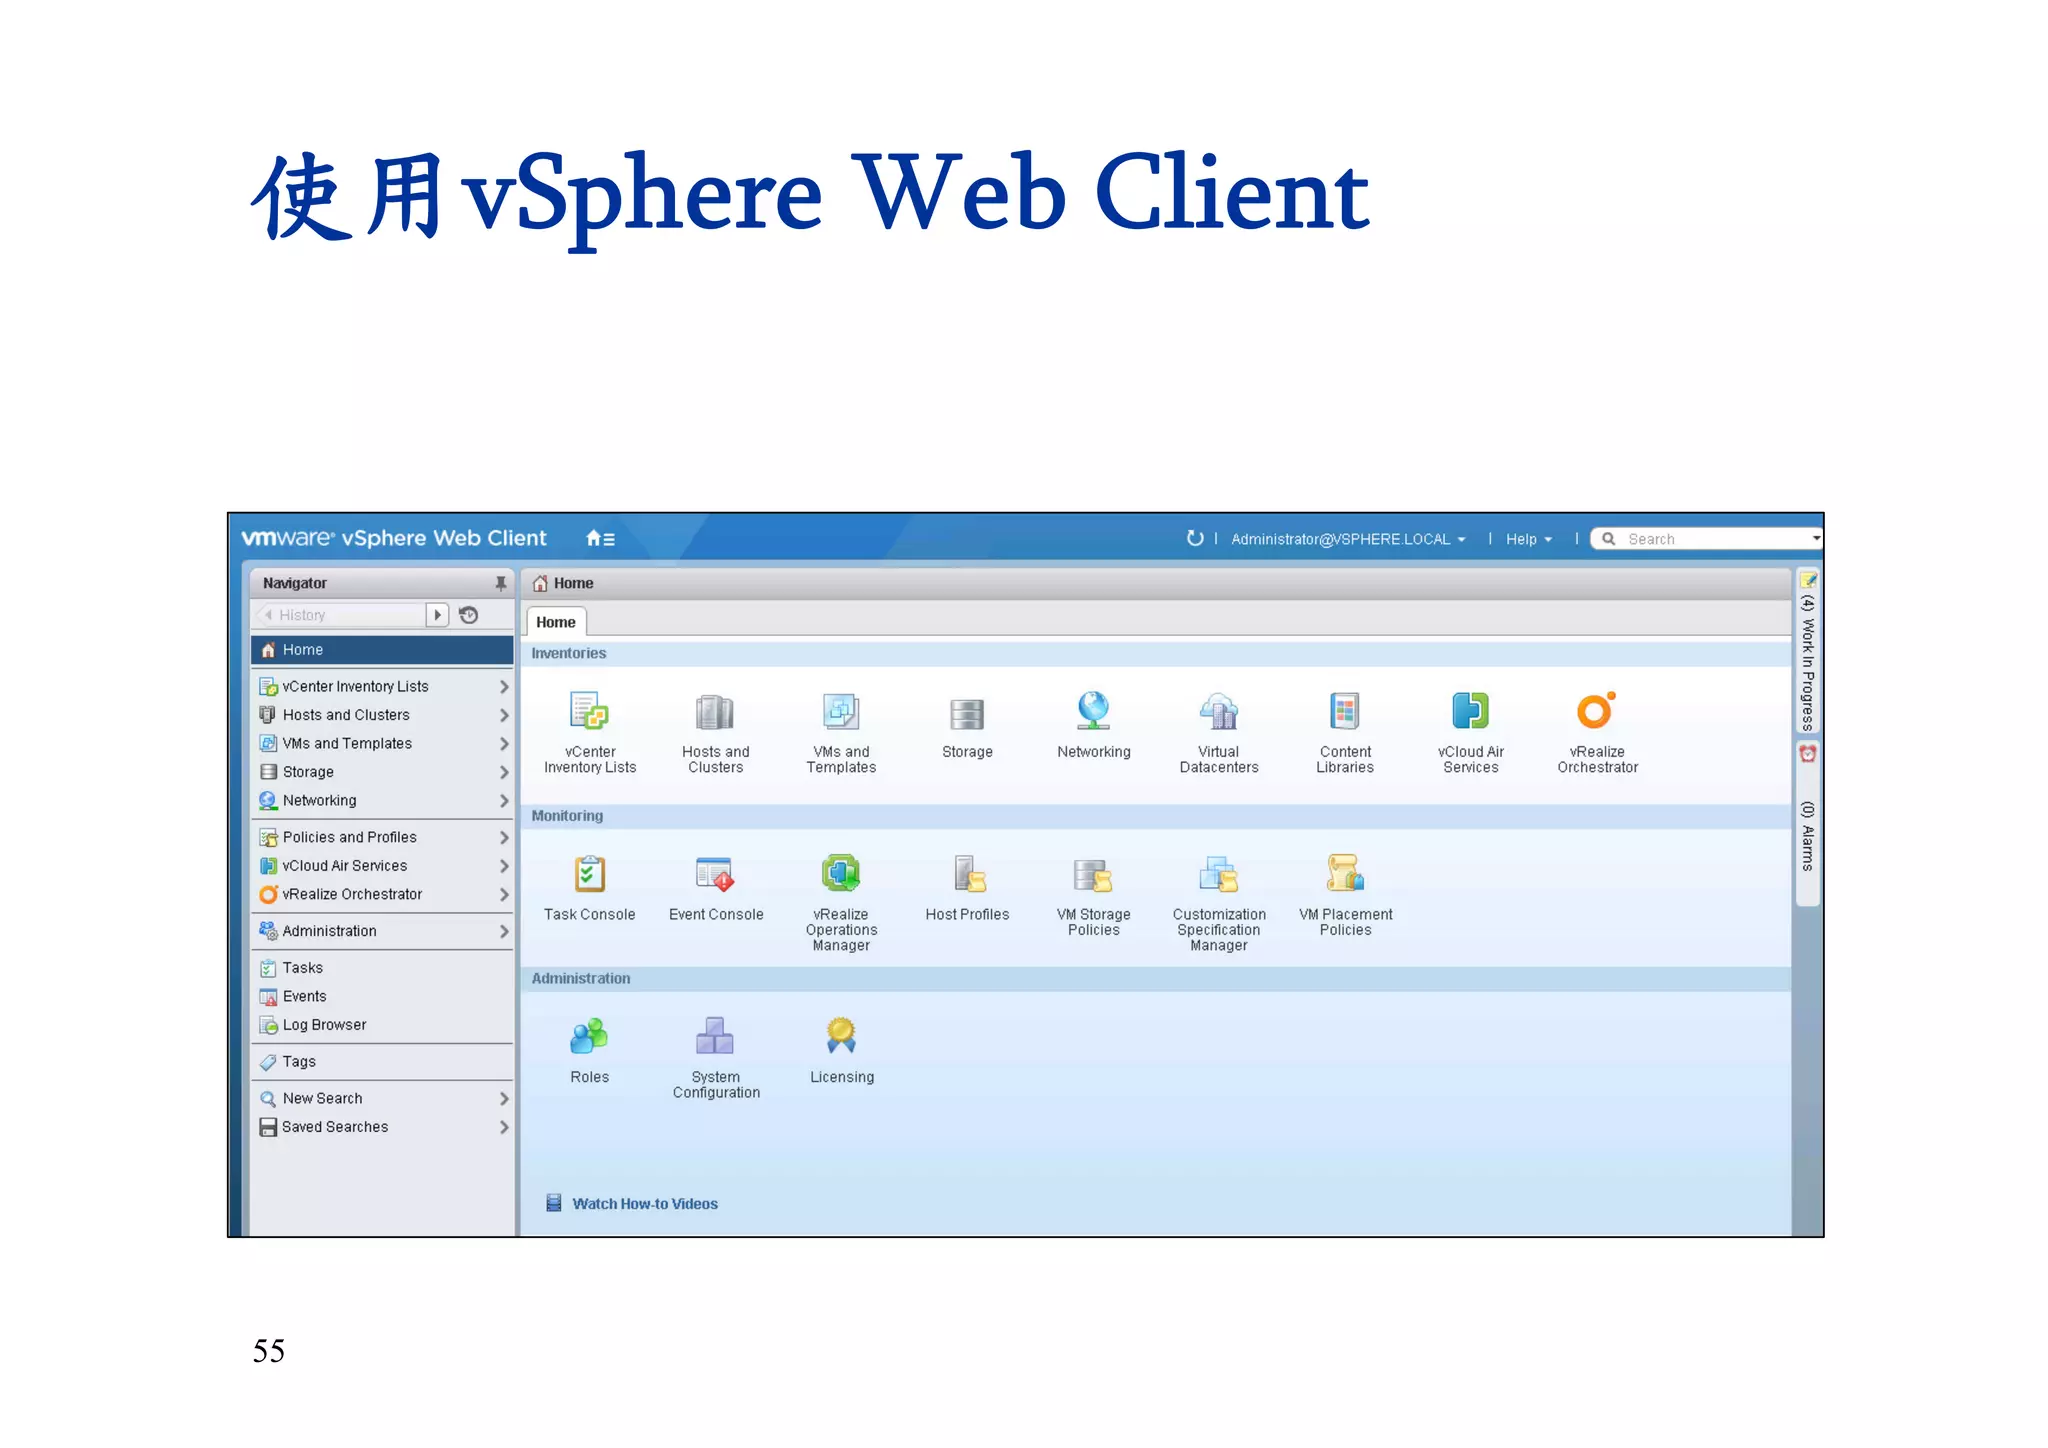The image size is (2048, 1448).
Task: Expand Hosts and Clusters chevron in Navigator
Action: pos(504,715)
